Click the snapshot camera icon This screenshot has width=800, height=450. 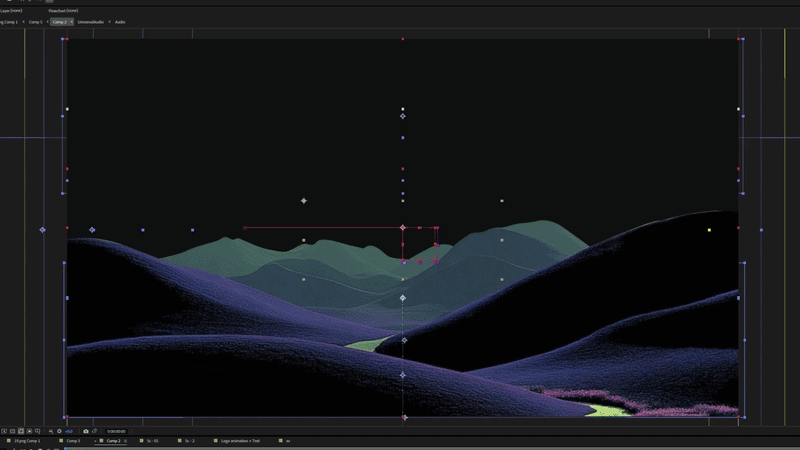pos(86,431)
